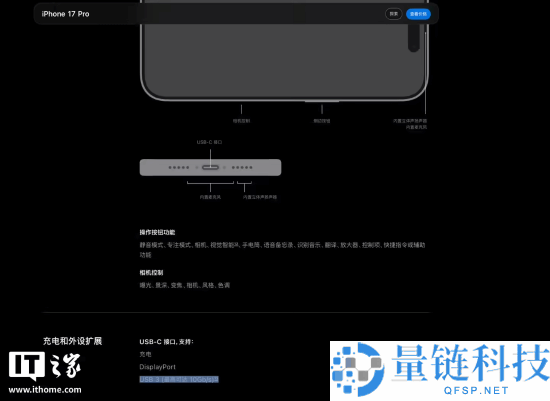
Task: Click the 内置麦克风 label below bottom-edge diagram
Action: coord(210,197)
